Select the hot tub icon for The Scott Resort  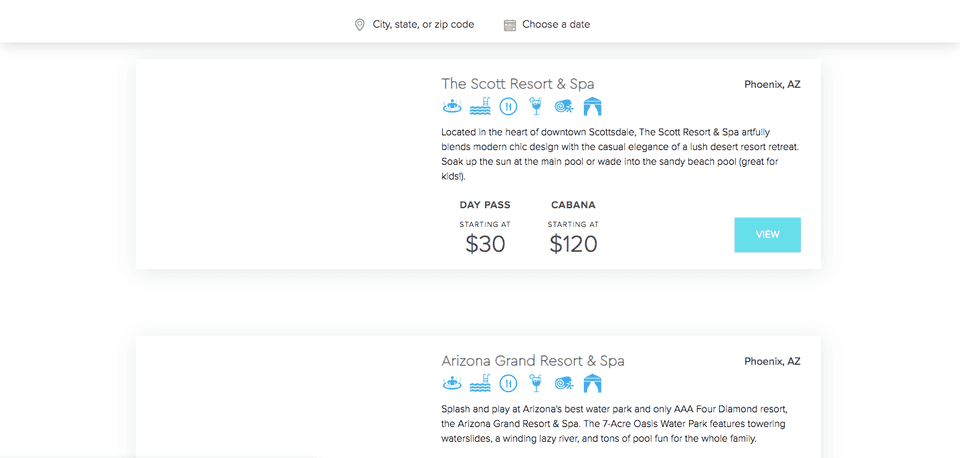(452, 107)
